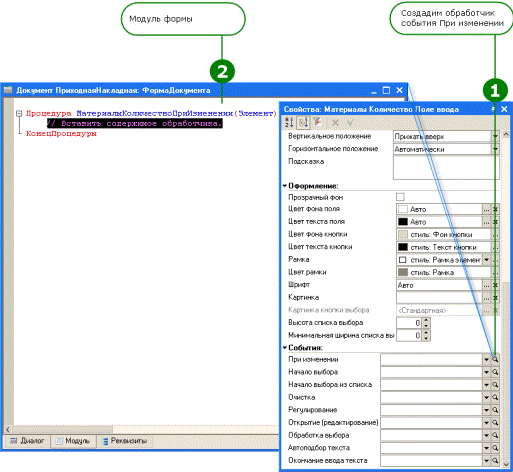Collapse the События section
This screenshot has width=513, height=472.
285,347
